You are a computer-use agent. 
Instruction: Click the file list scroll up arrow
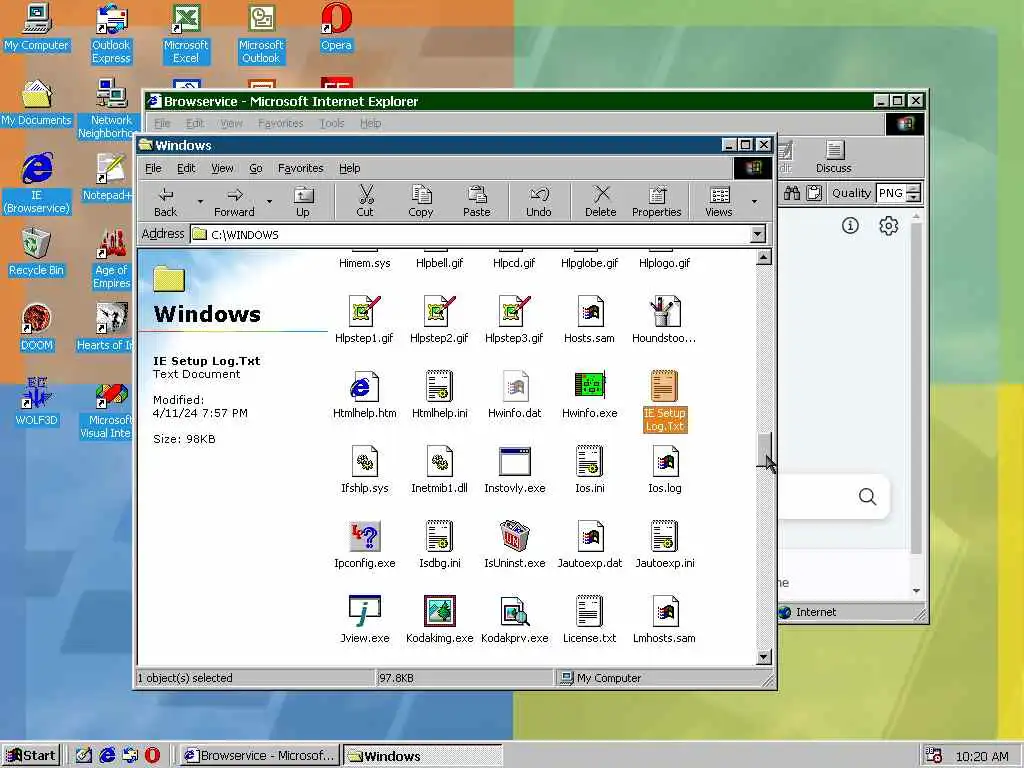click(x=763, y=257)
